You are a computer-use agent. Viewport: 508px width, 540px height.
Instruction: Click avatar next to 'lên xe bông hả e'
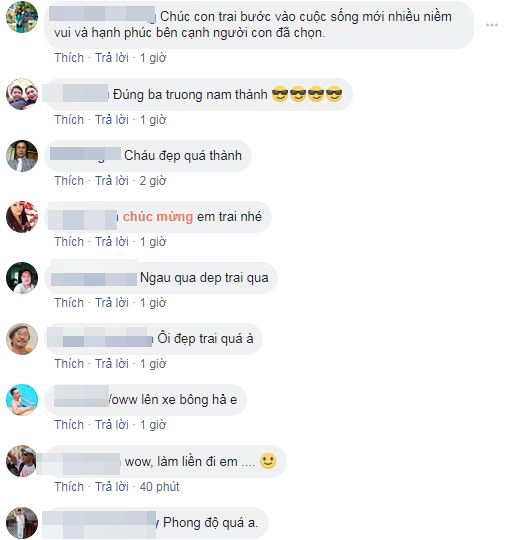22,400
